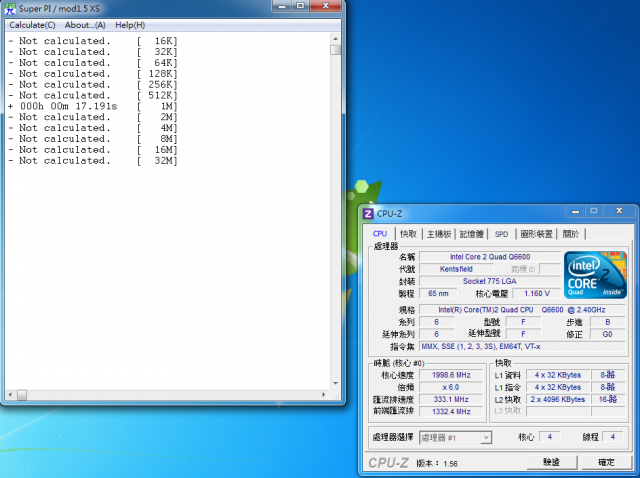The height and width of the screenshot is (478, 640).
Task: Click the '65 nm' technology field
Action: click(x=438, y=293)
